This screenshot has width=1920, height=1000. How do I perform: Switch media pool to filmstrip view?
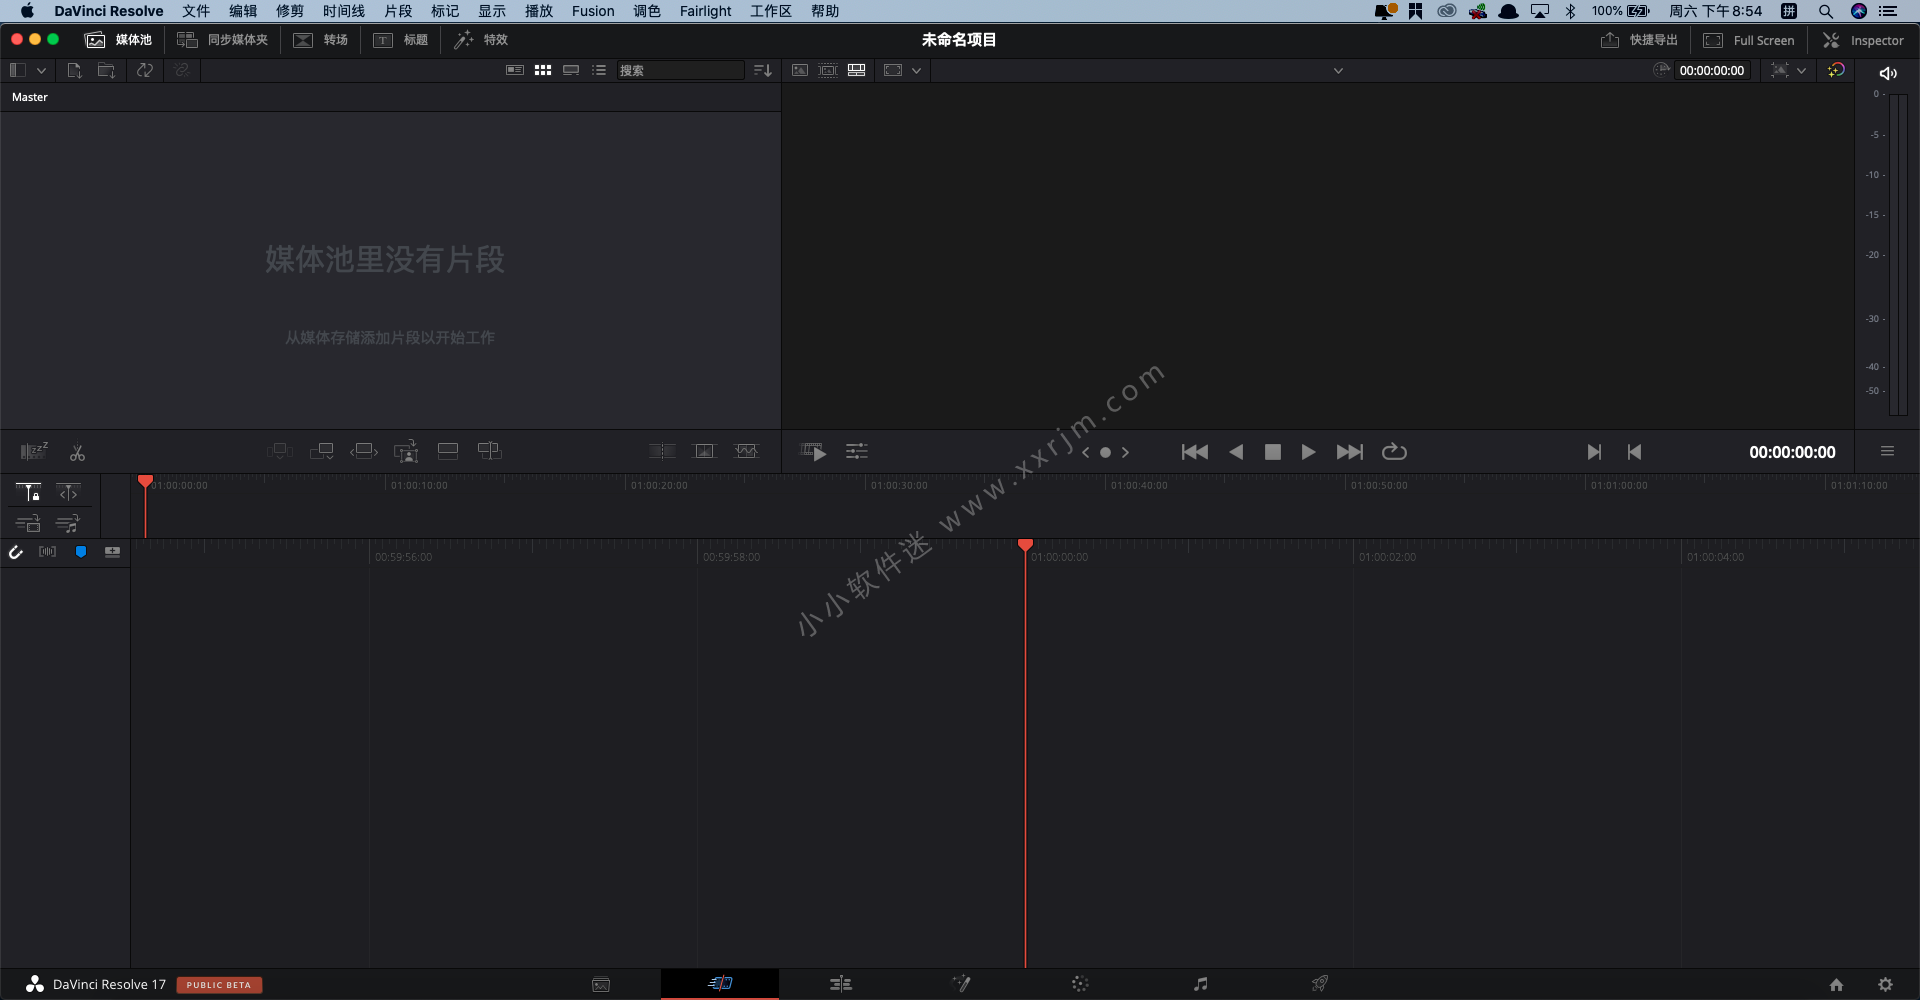point(571,70)
